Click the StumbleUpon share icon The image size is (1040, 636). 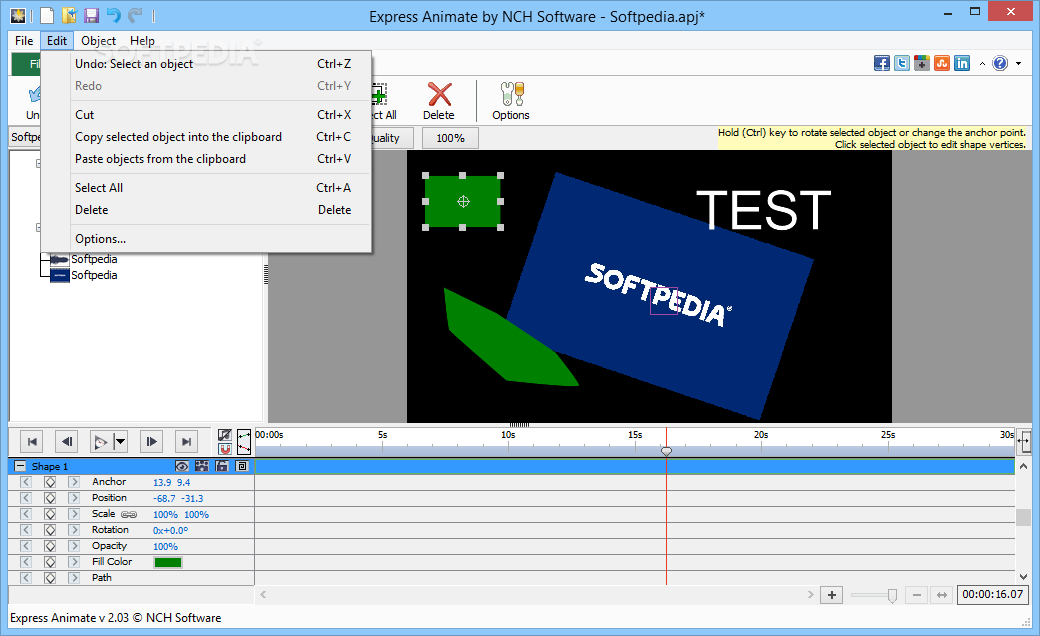click(x=942, y=63)
